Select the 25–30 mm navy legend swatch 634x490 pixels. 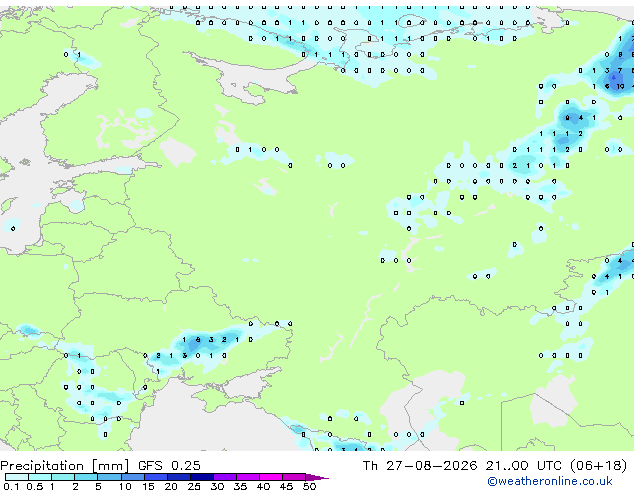[202, 477]
